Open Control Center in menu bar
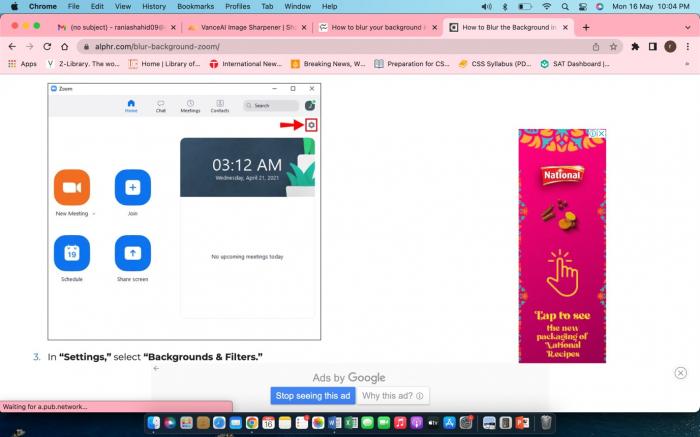The height and width of the screenshot is (437, 700). coord(583,6)
